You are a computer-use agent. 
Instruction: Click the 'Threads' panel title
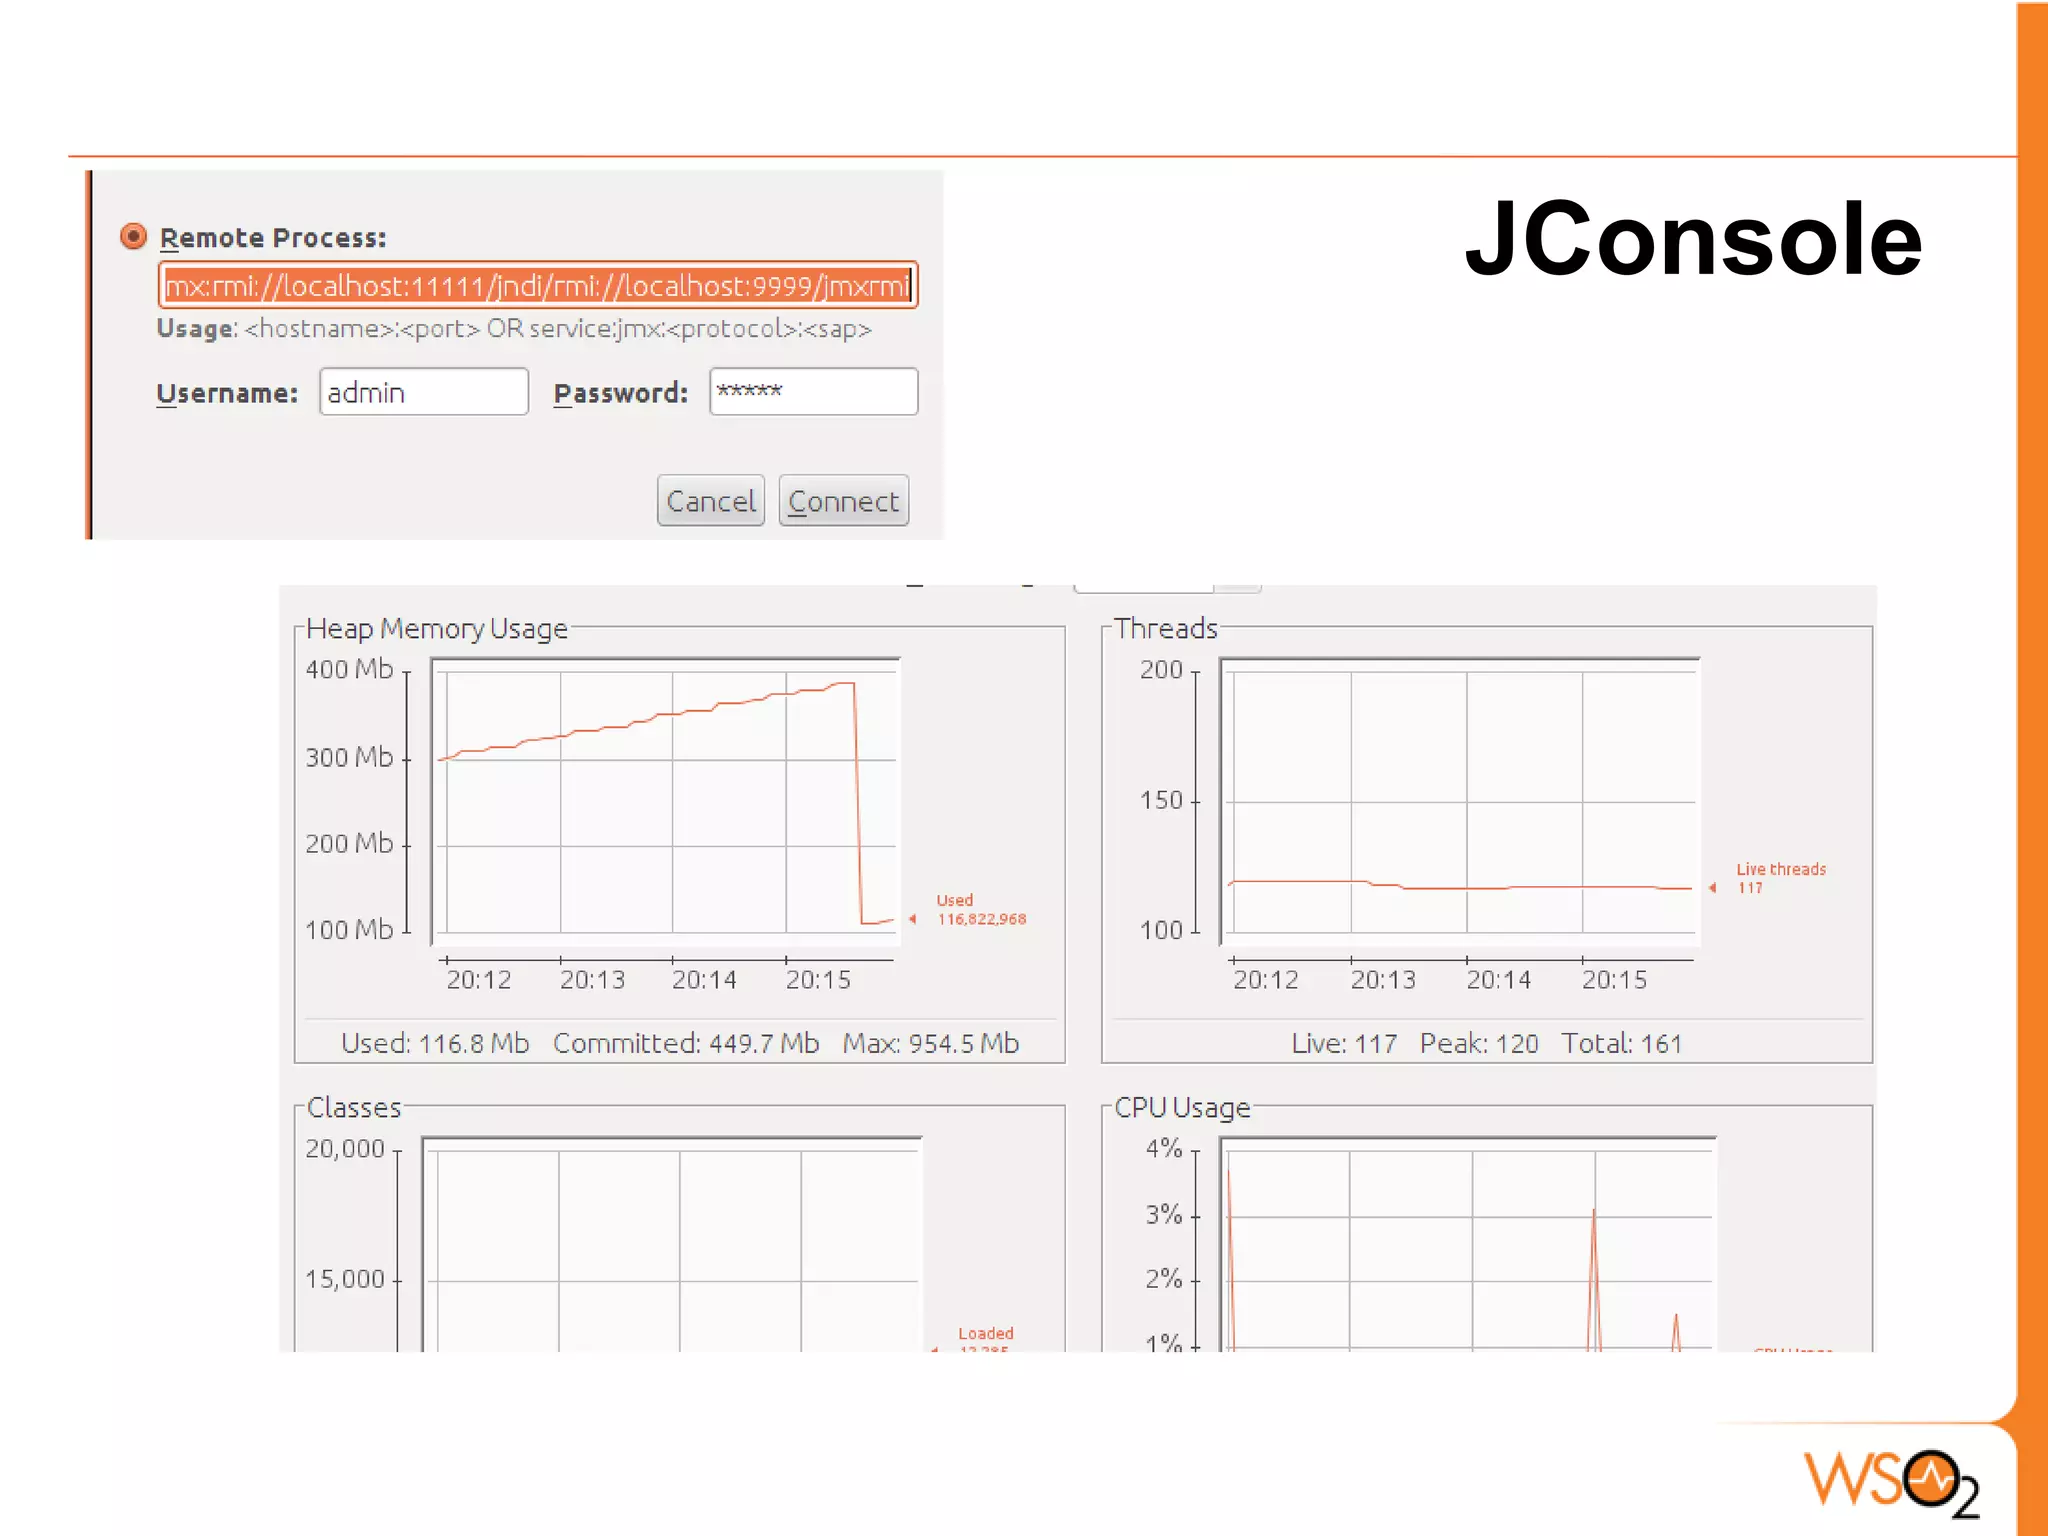pos(1166,629)
